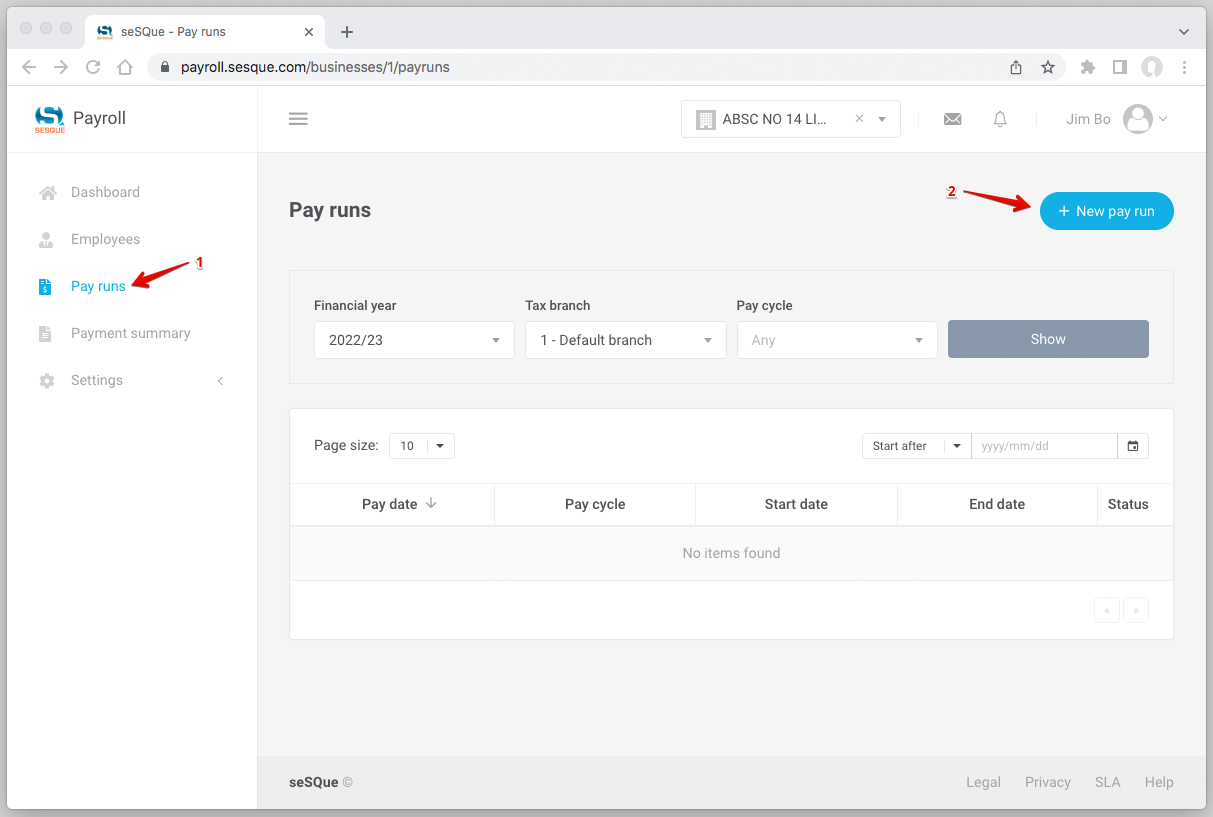The image size is (1213, 817).
Task: Open Employees from the sidebar
Action: 105,239
